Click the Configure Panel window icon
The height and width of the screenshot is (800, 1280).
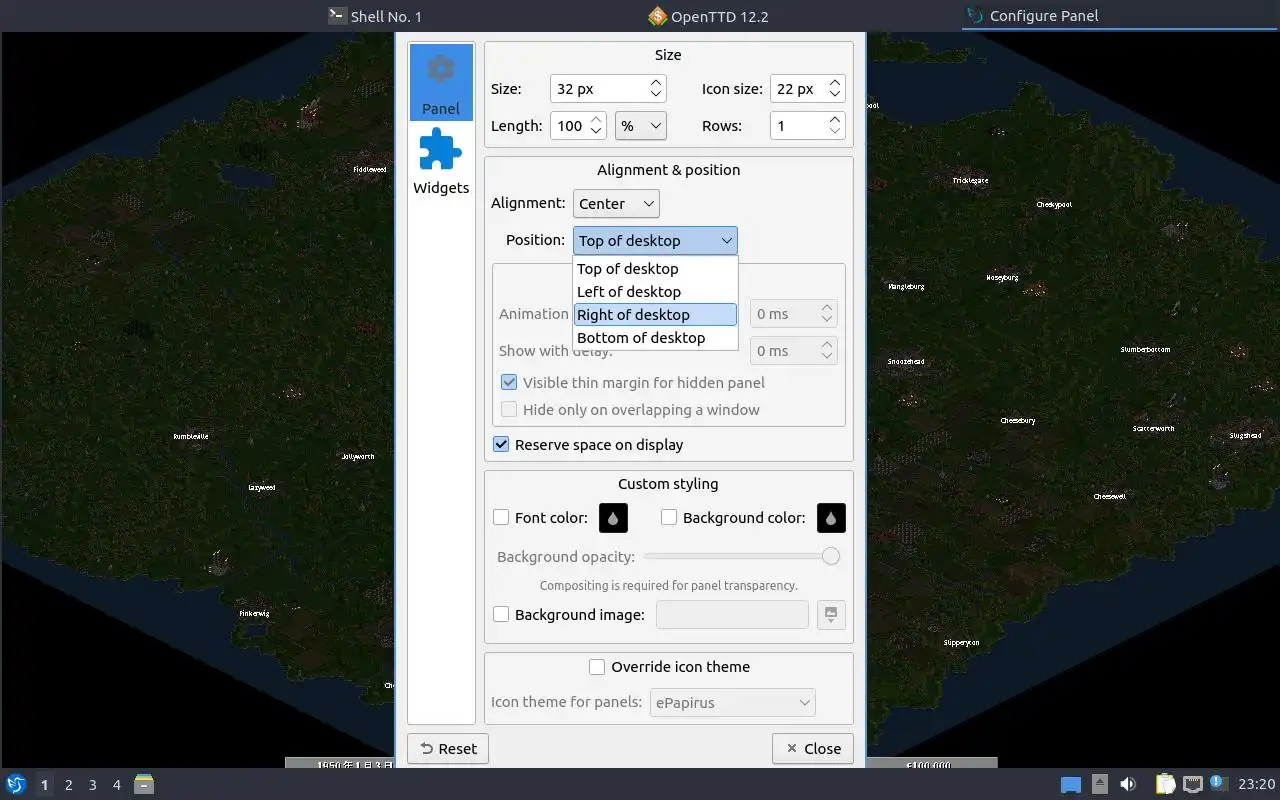(x=975, y=16)
